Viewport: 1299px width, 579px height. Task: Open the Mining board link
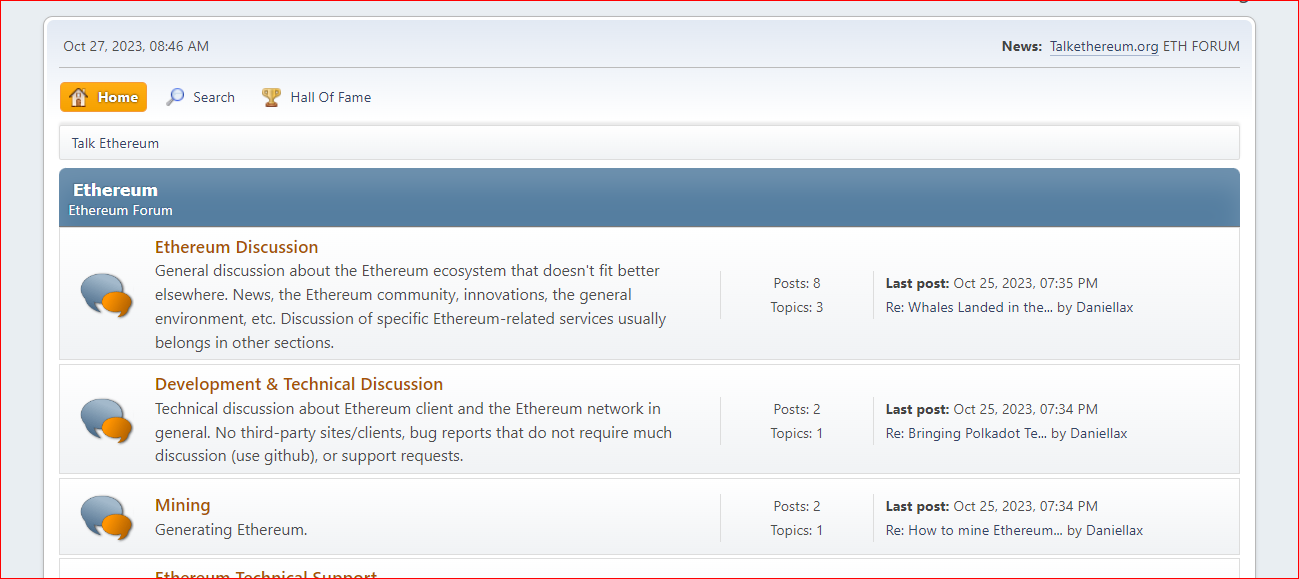(183, 505)
